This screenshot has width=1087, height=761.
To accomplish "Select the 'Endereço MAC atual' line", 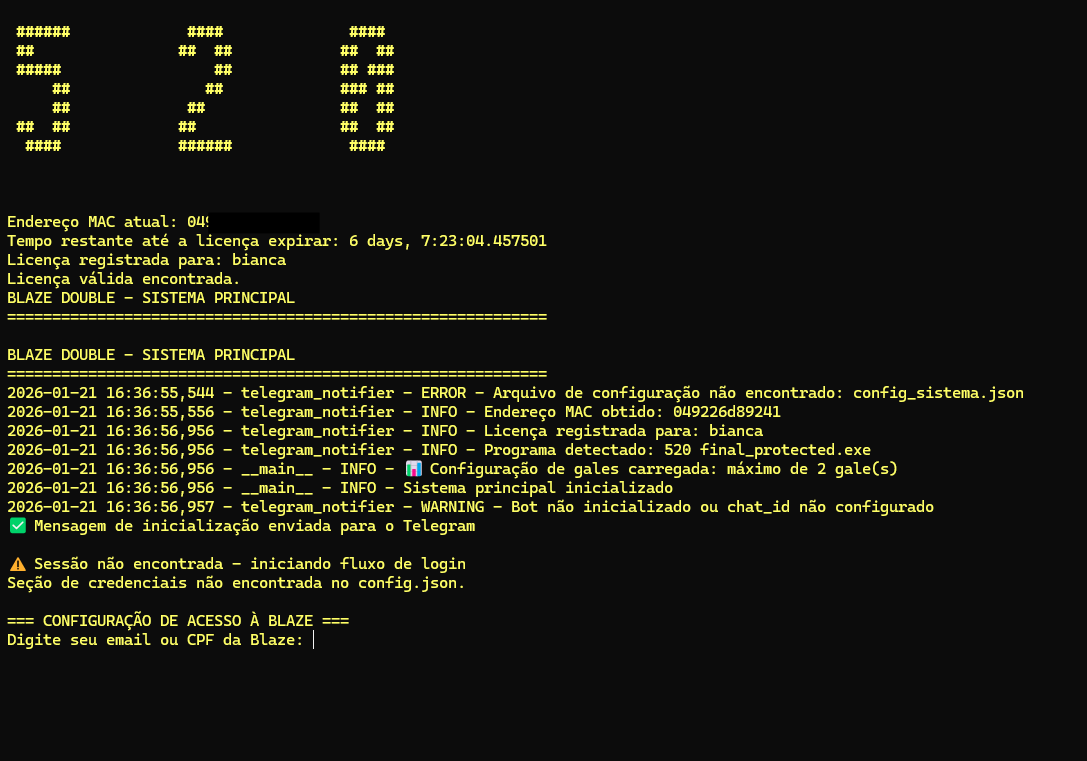I will click(164, 222).
